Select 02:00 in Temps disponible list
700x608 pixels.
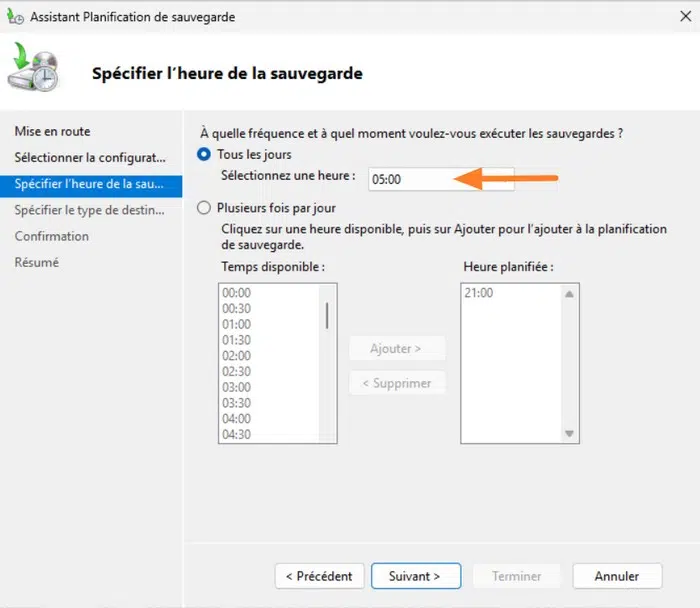point(237,356)
